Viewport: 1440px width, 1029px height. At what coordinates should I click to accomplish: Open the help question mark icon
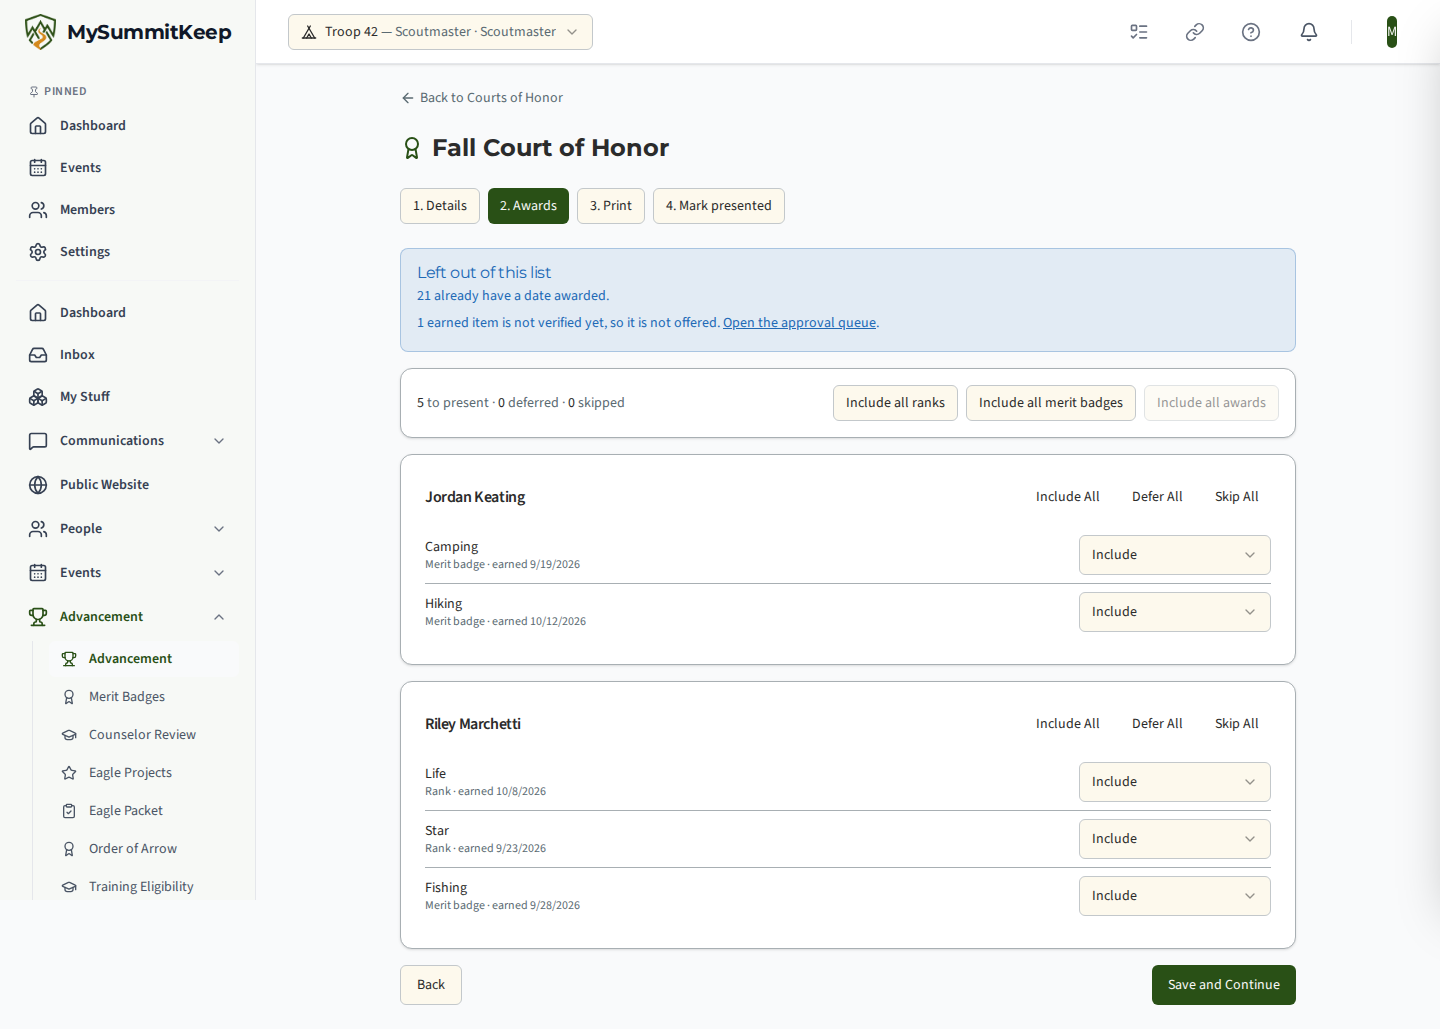click(x=1251, y=32)
